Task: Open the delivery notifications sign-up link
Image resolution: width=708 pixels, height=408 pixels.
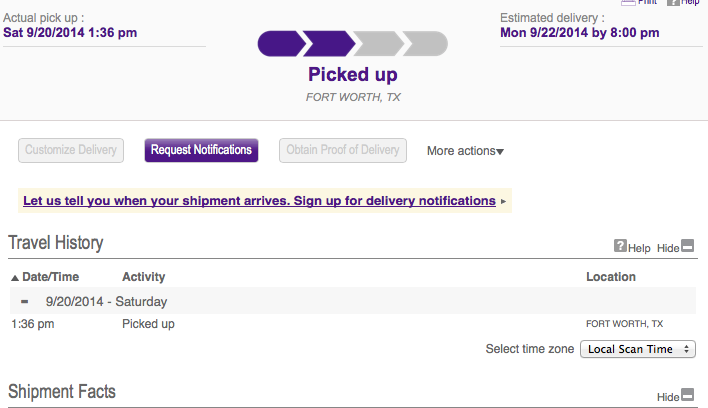Action: [x=259, y=201]
